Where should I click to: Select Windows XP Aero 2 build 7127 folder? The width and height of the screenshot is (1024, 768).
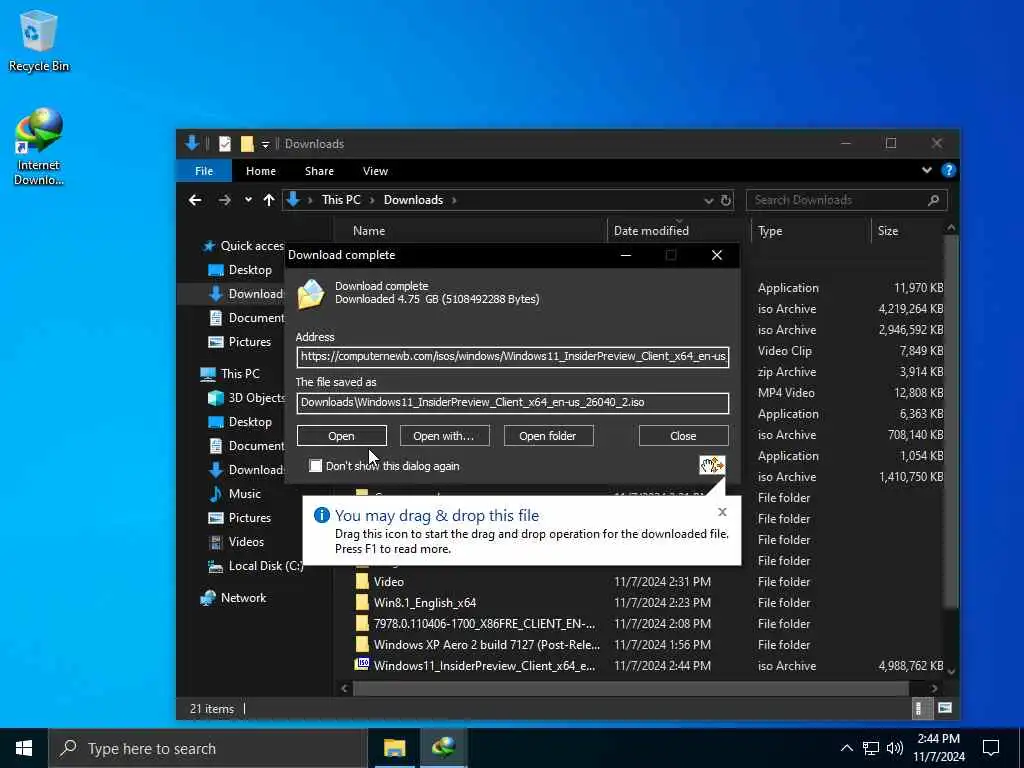point(487,645)
